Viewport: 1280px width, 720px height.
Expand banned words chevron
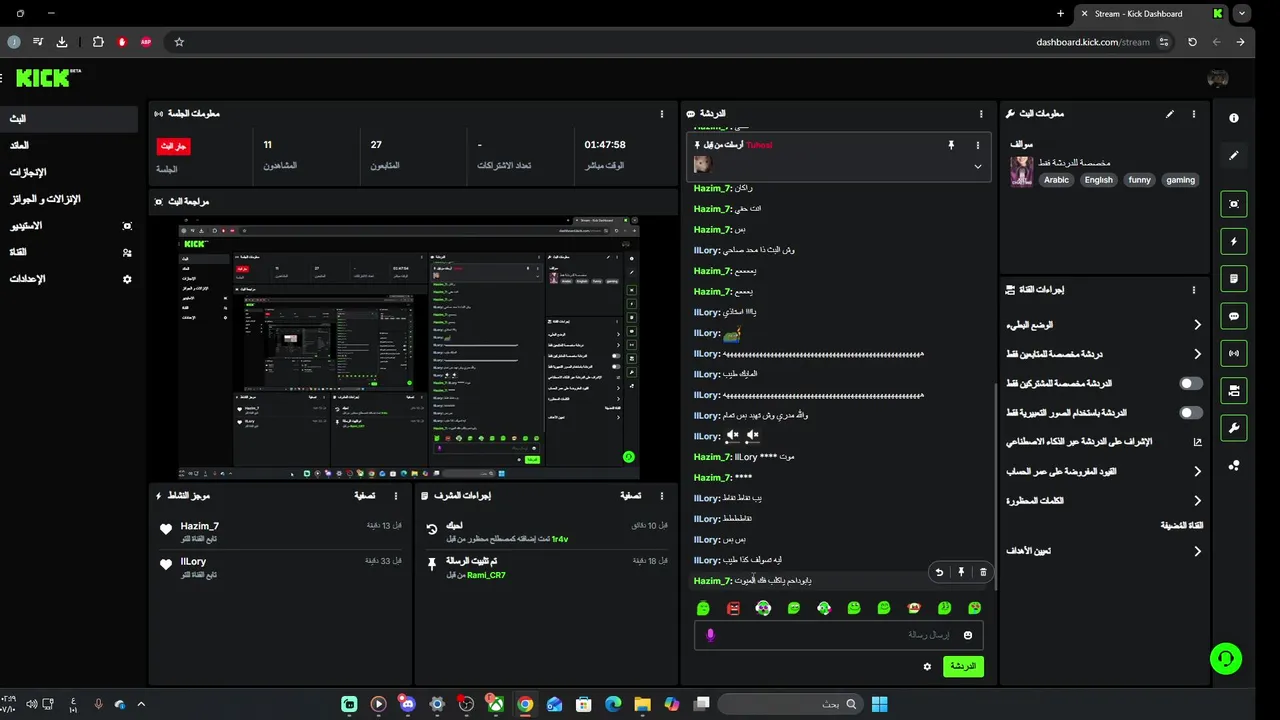point(1197,501)
